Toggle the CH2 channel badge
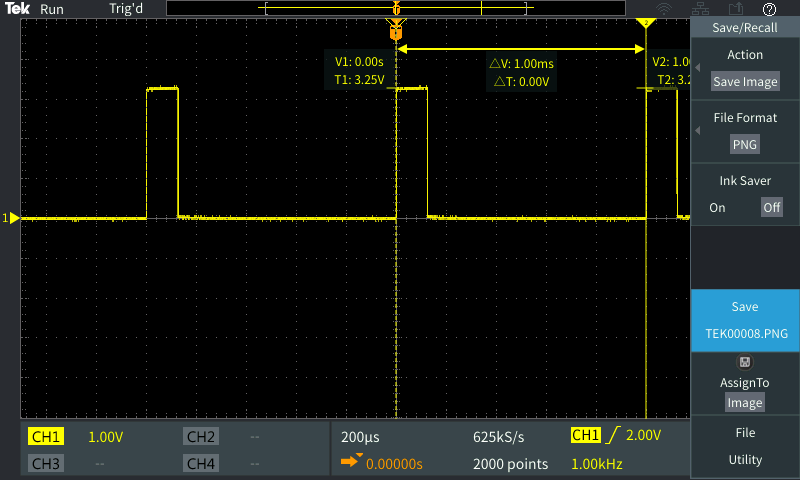Image resolution: width=800 pixels, height=480 pixels. point(201,437)
